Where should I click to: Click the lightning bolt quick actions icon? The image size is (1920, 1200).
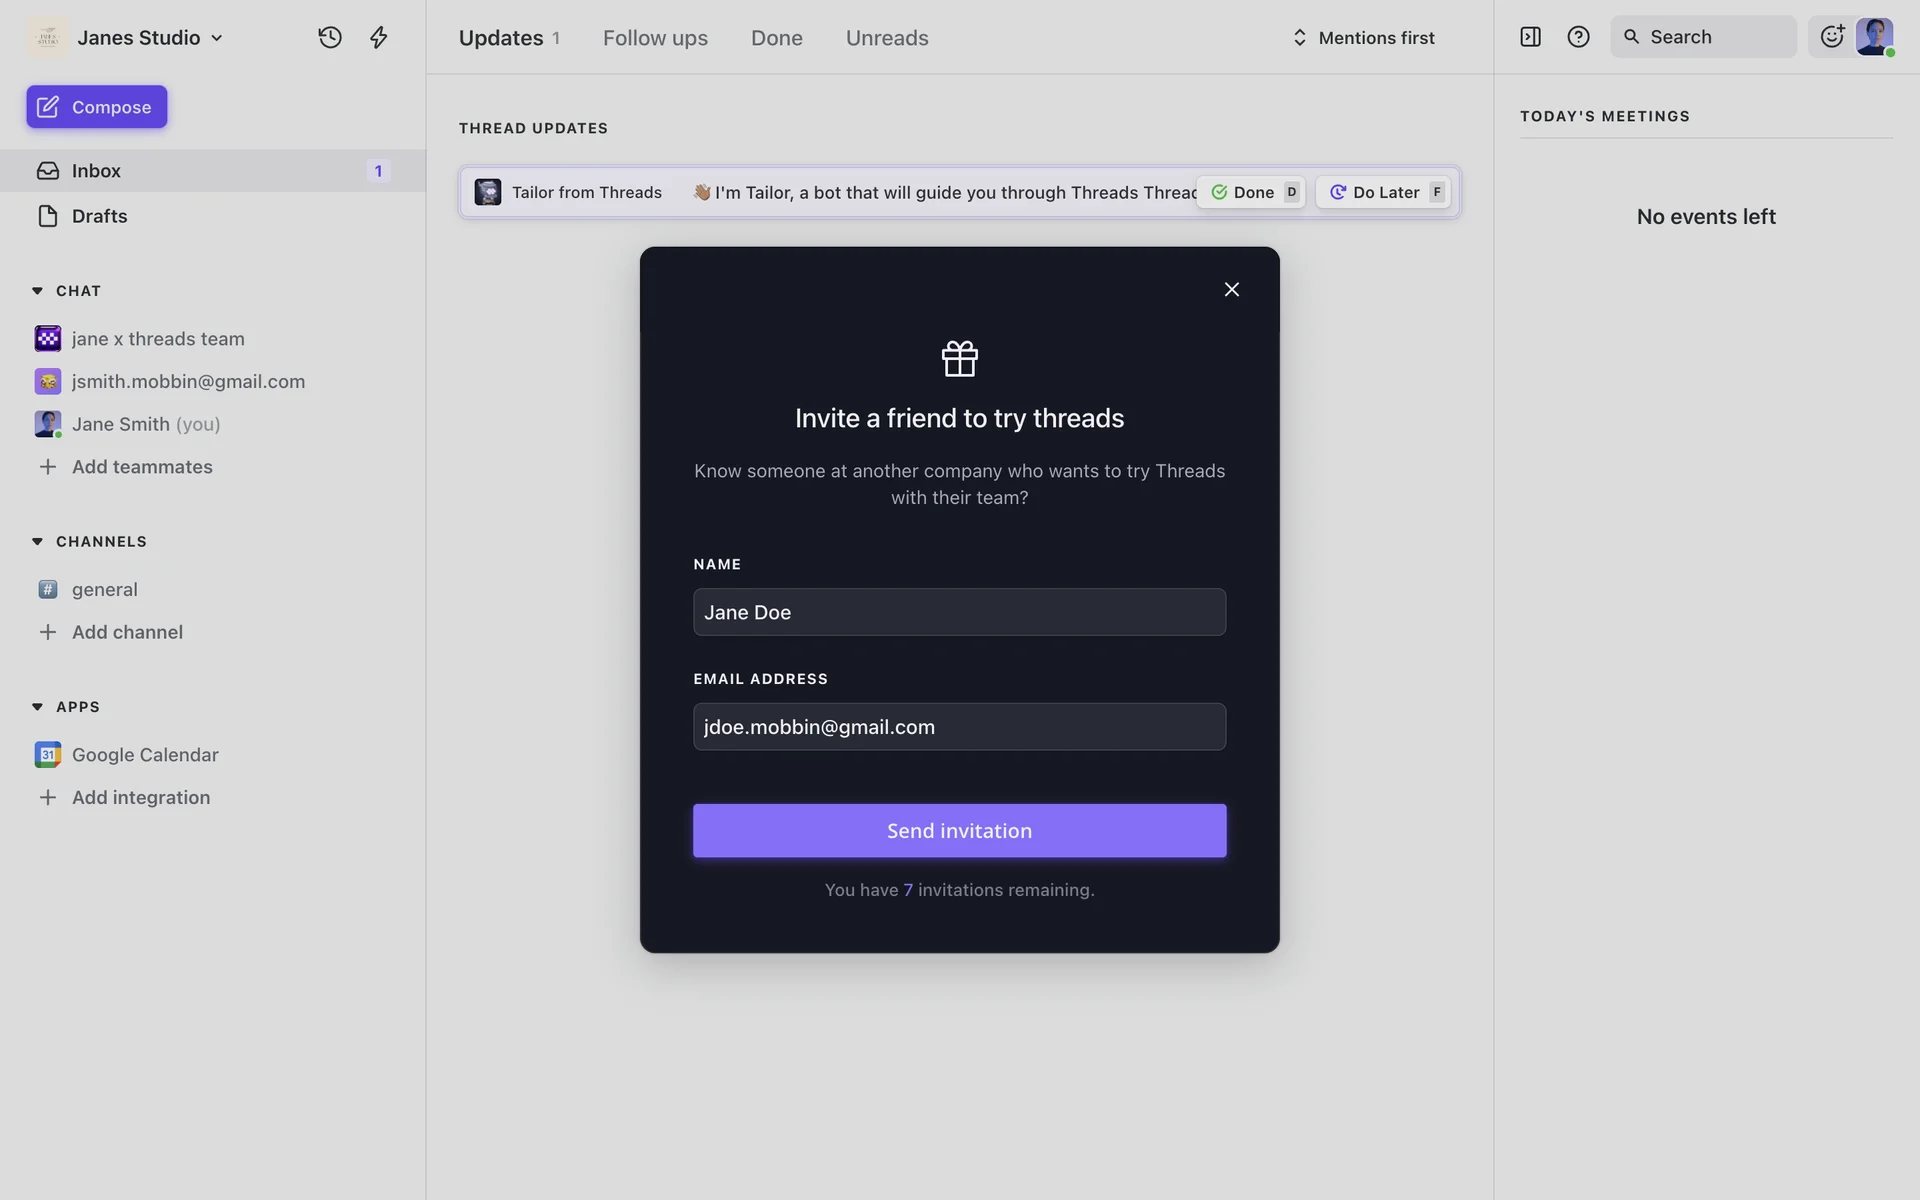[378, 37]
